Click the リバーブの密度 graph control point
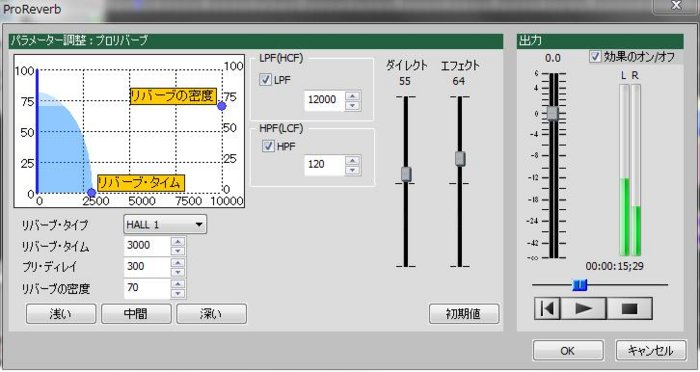Screen dimensions: 700x372 pyautogui.click(x=221, y=106)
